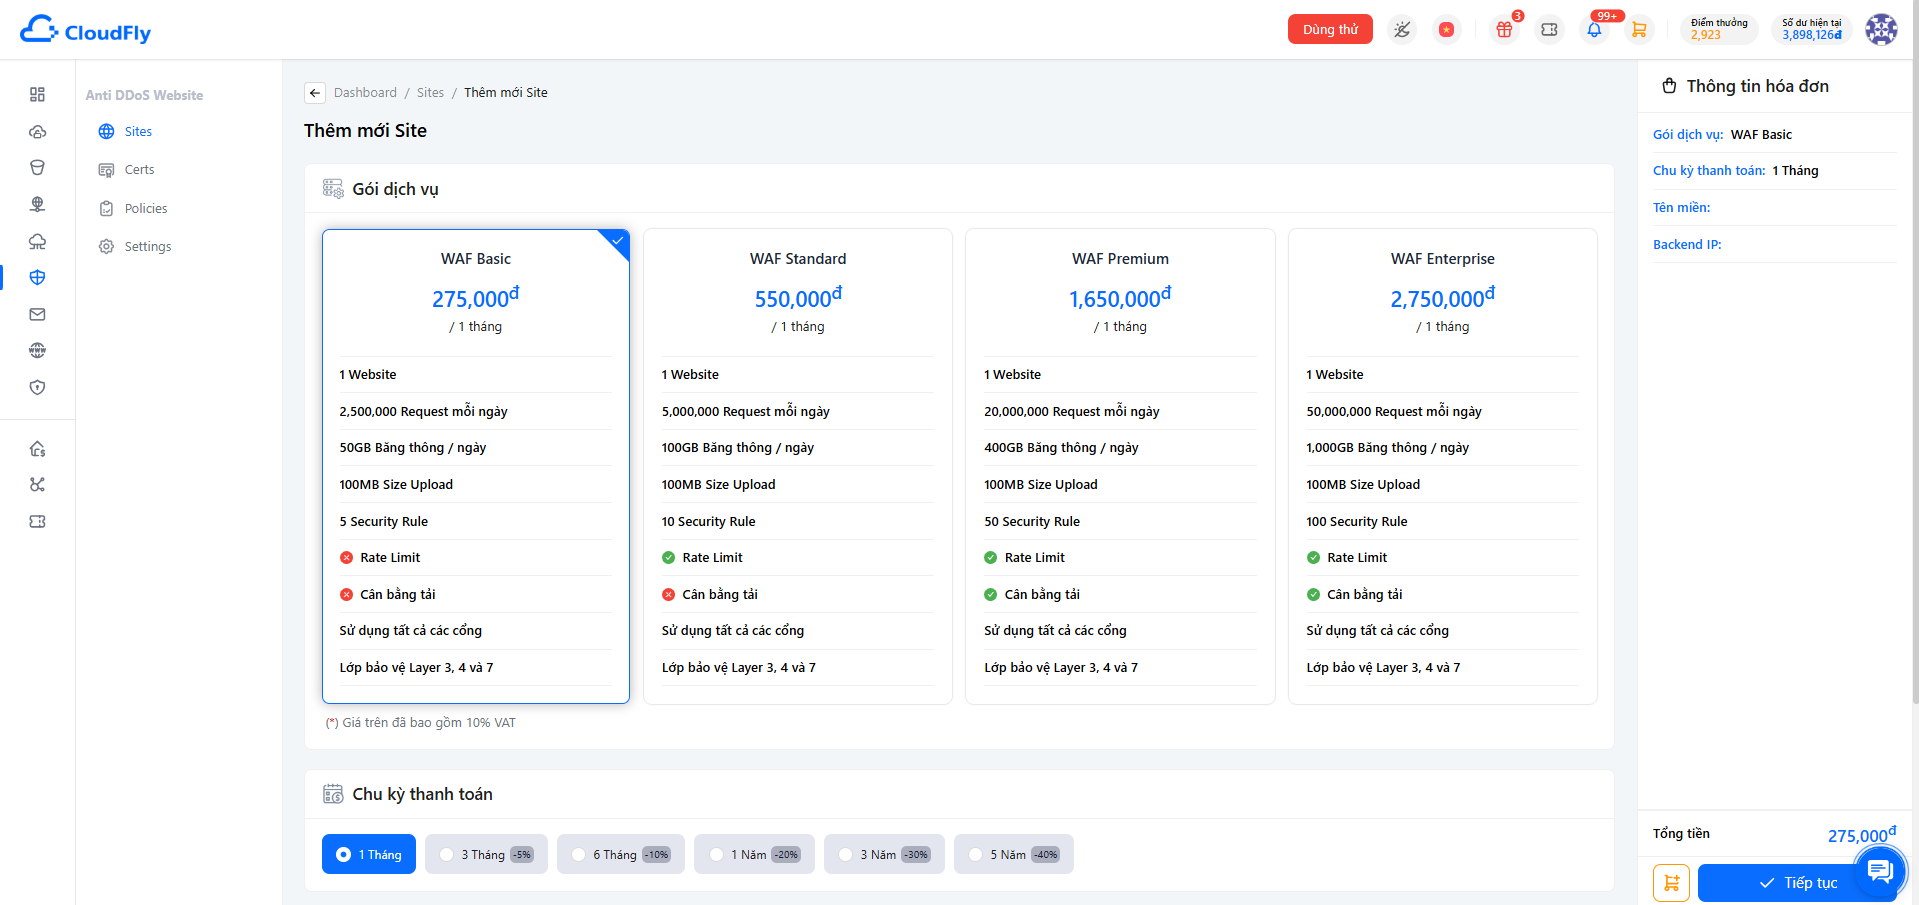Click the back arrow next to Dashboard breadcrumb
The width and height of the screenshot is (1919, 905).
tap(315, 93)
